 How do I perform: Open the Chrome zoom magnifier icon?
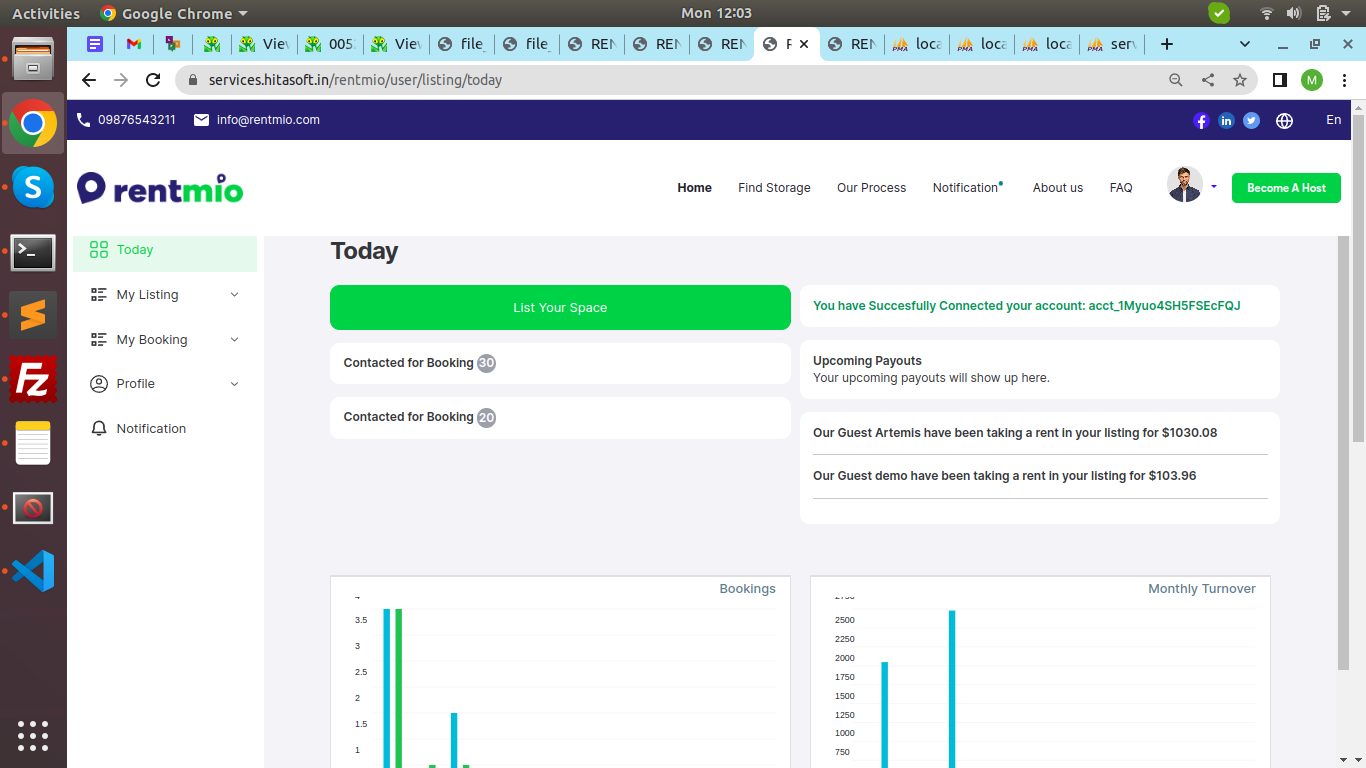1176,80
